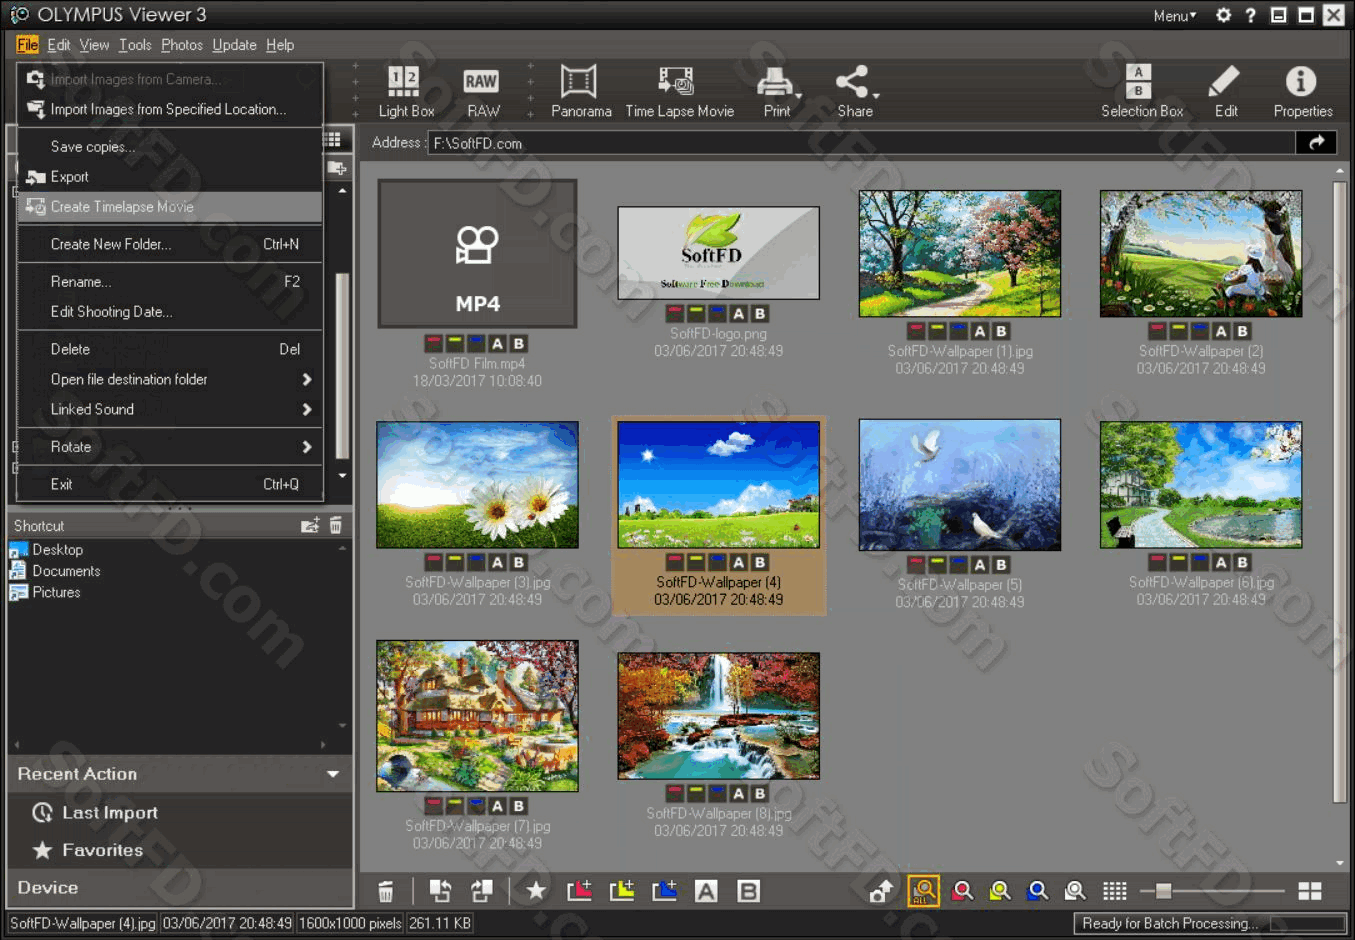Mark image as favorite with star icon
The width and height of the screenshot is (1355, 940).
click(x=536, y=891)
